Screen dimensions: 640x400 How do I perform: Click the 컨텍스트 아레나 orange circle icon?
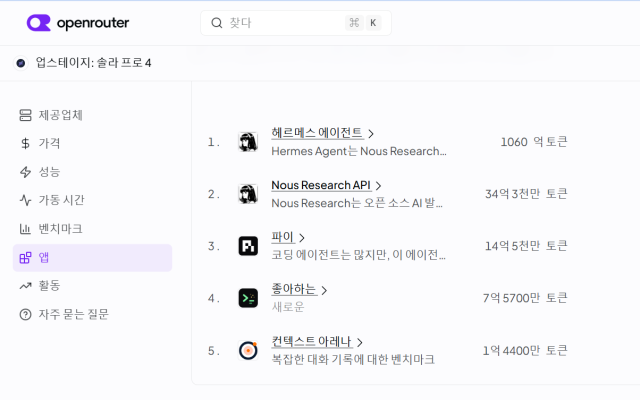pyautogui.click(x=248, y=350)
